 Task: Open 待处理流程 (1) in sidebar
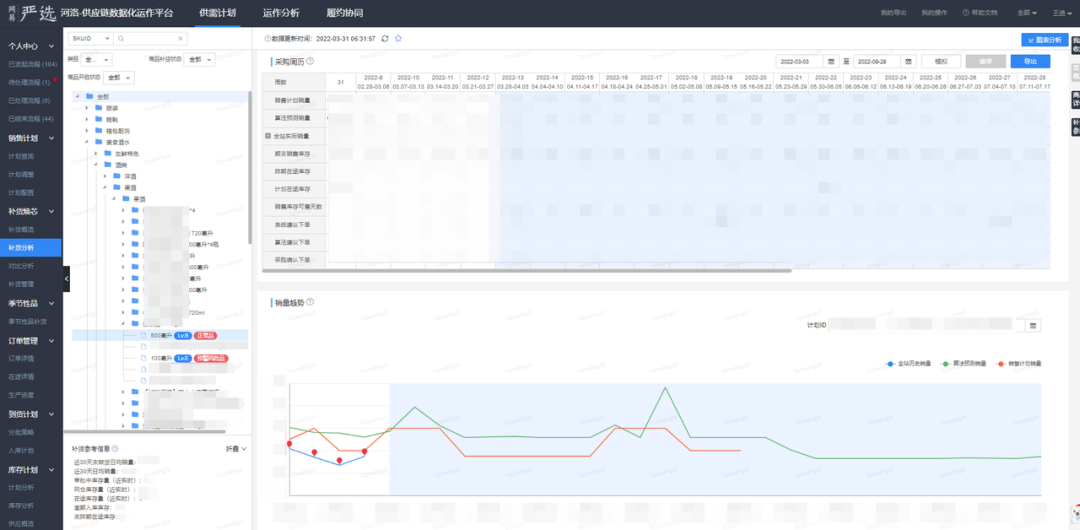[29, 82]
